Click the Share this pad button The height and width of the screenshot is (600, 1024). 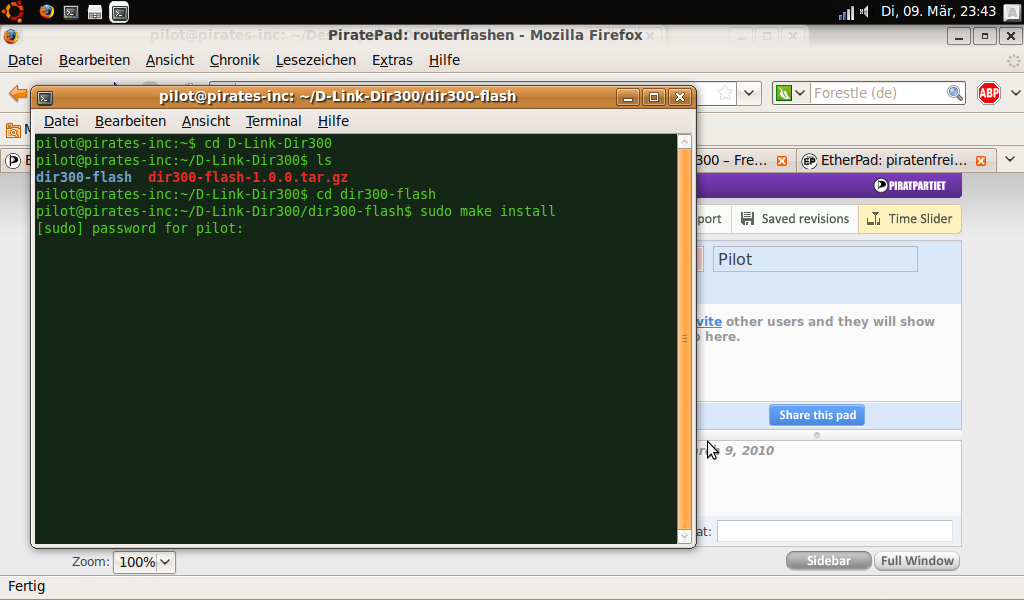[x=816, y=415]
